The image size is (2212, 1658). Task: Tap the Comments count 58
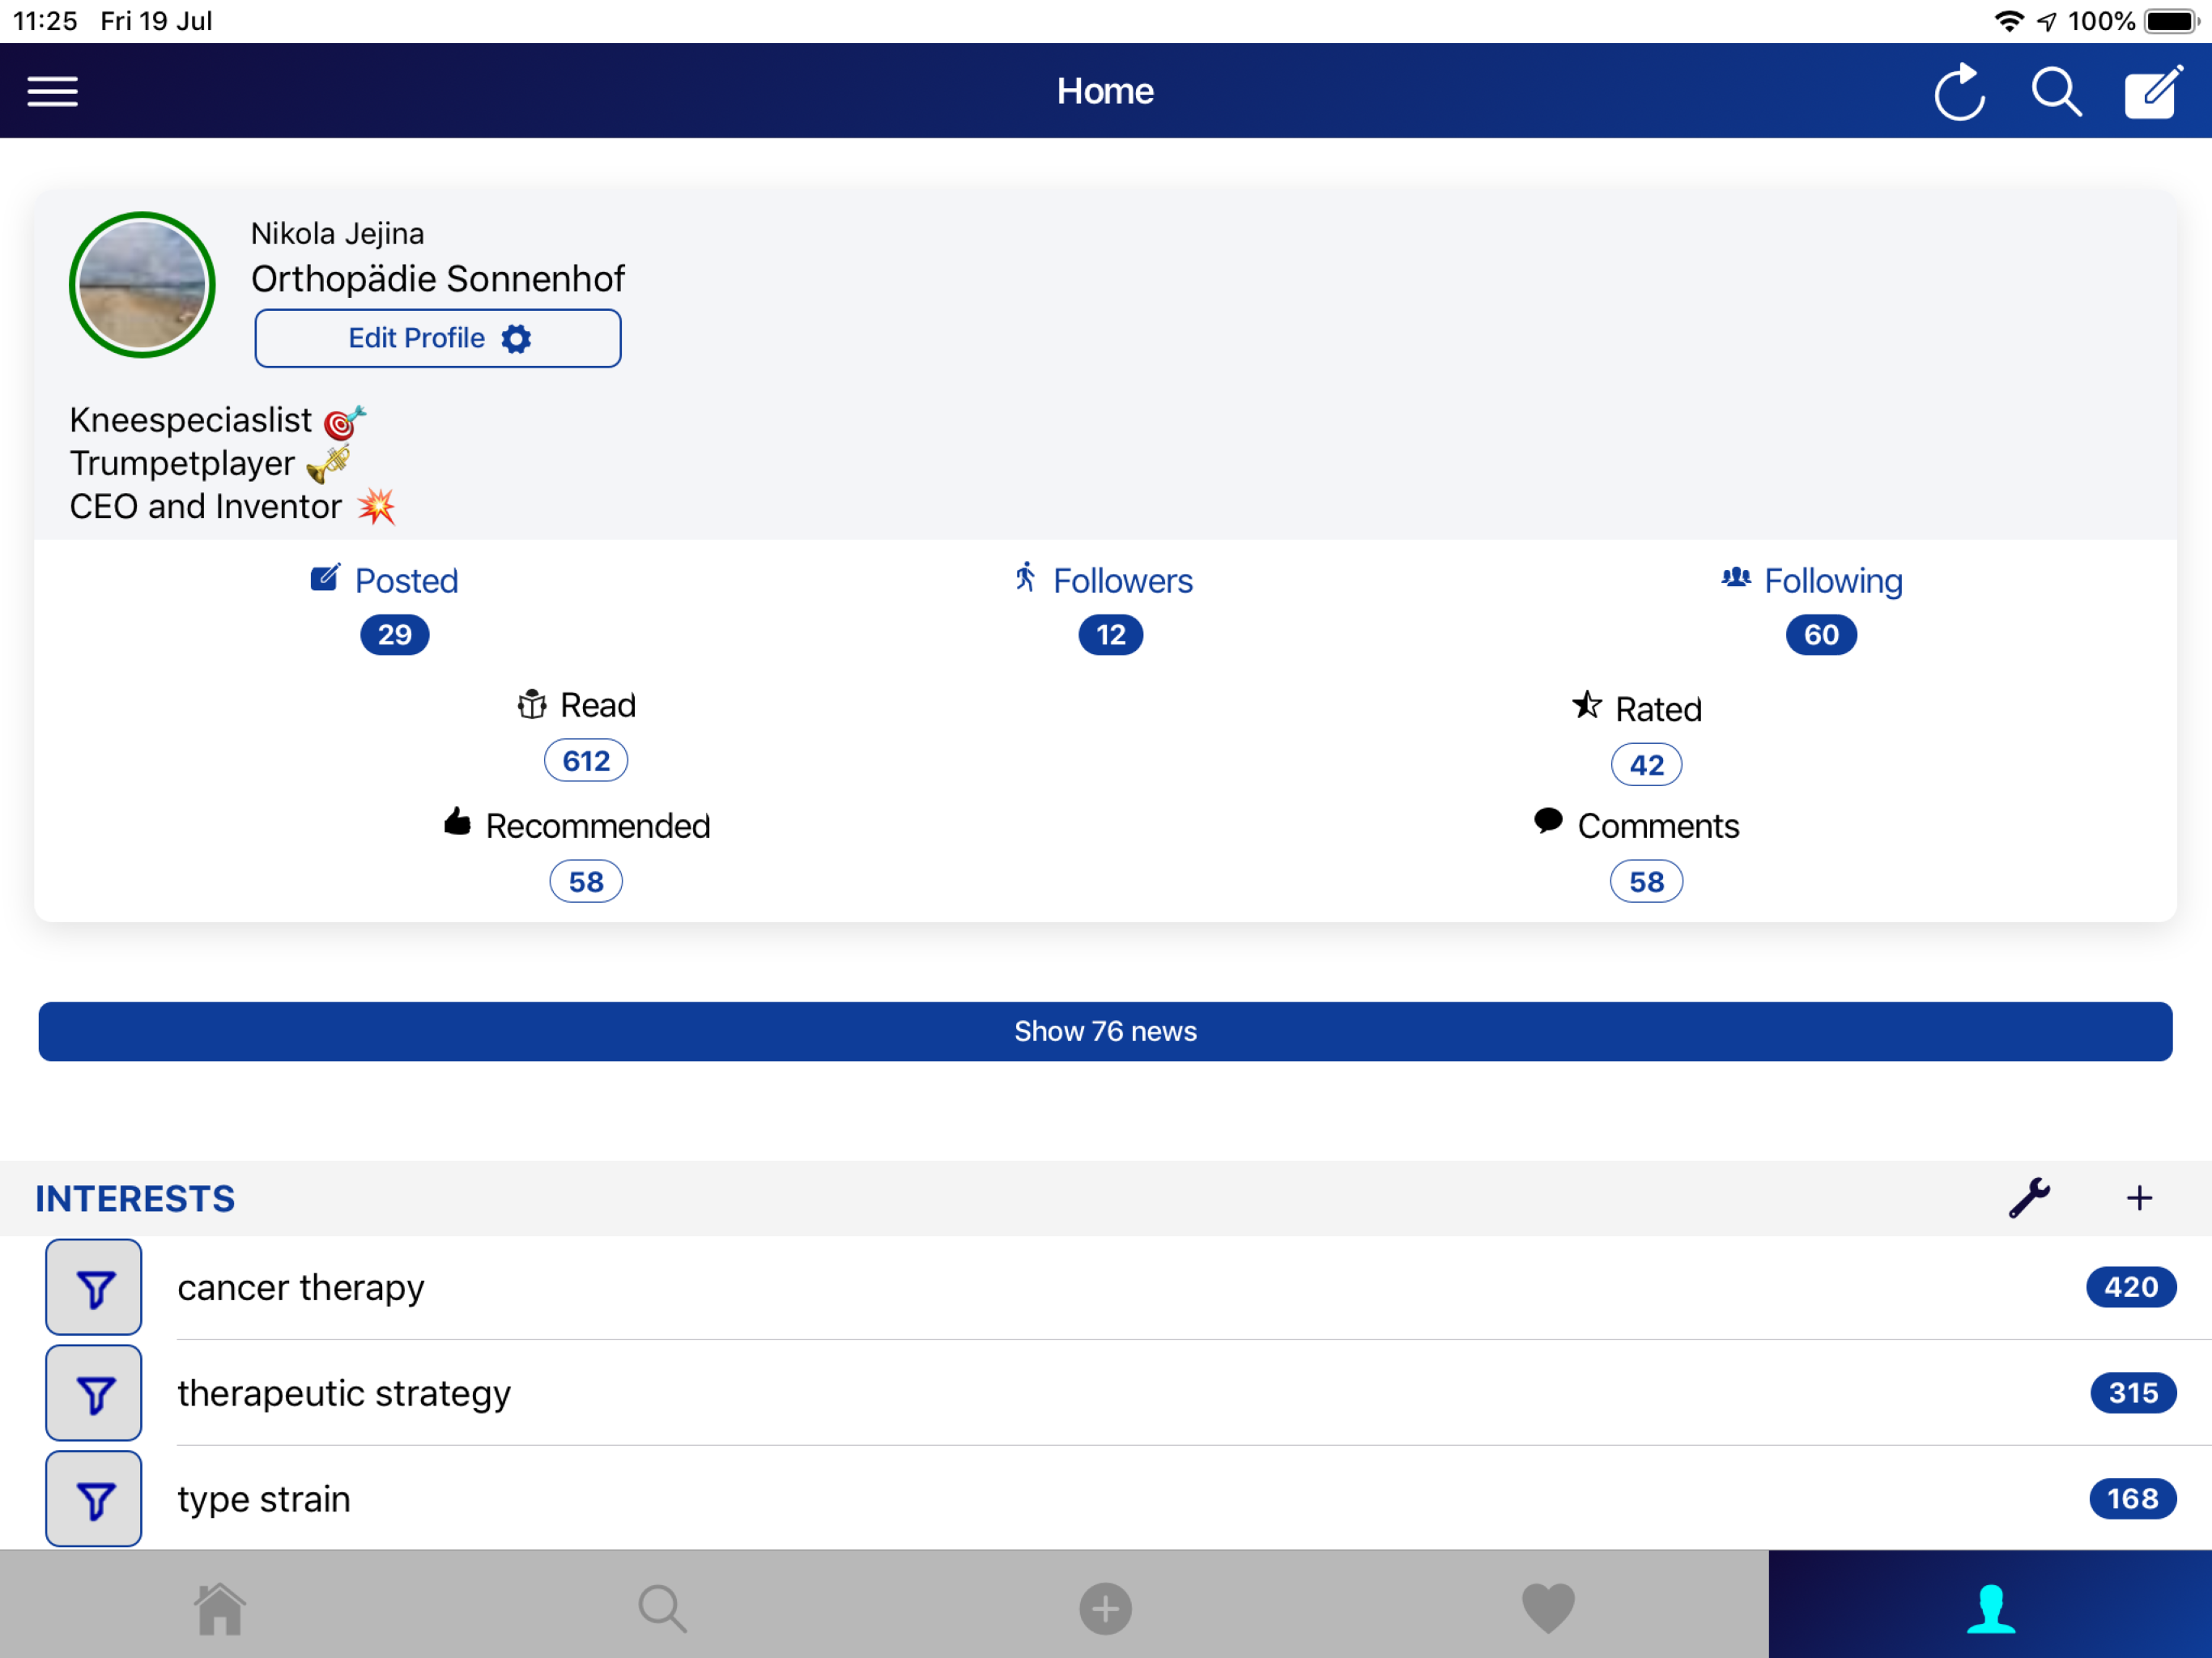(1646, 882)
